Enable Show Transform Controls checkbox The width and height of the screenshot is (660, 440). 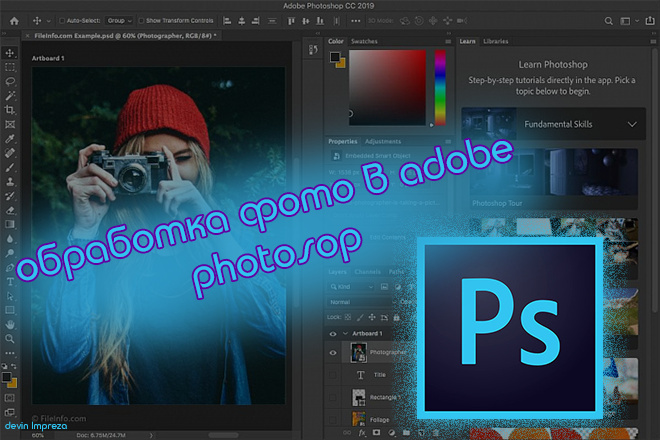tap(141, 21)
